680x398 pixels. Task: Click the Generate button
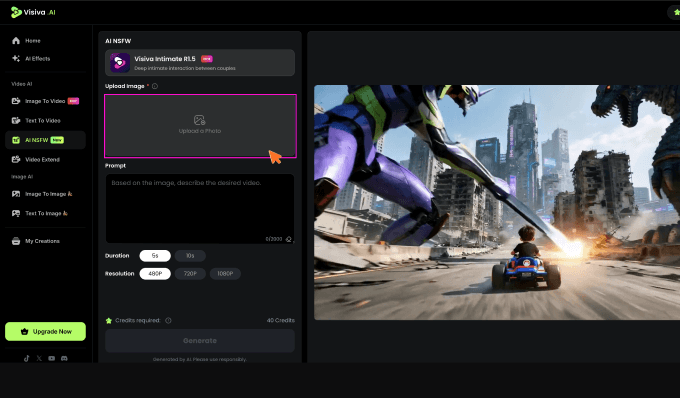coord(200,341)
